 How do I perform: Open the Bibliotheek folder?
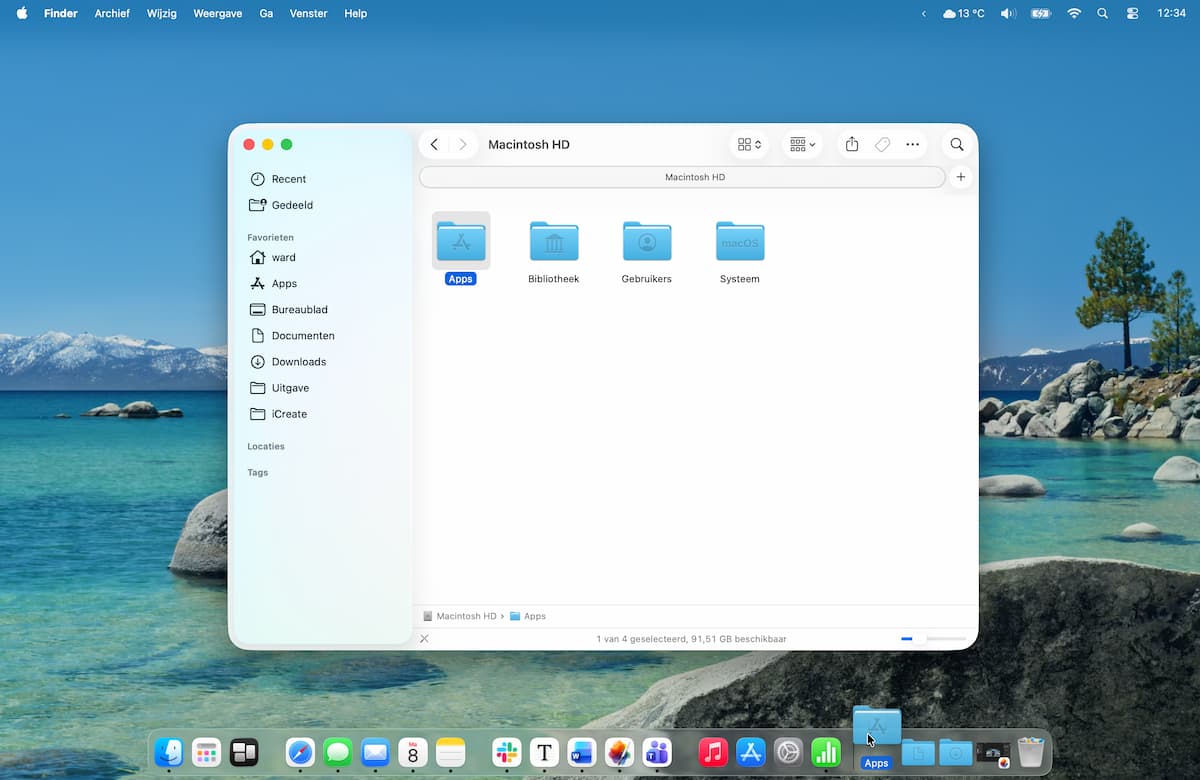tap(553, 243)
